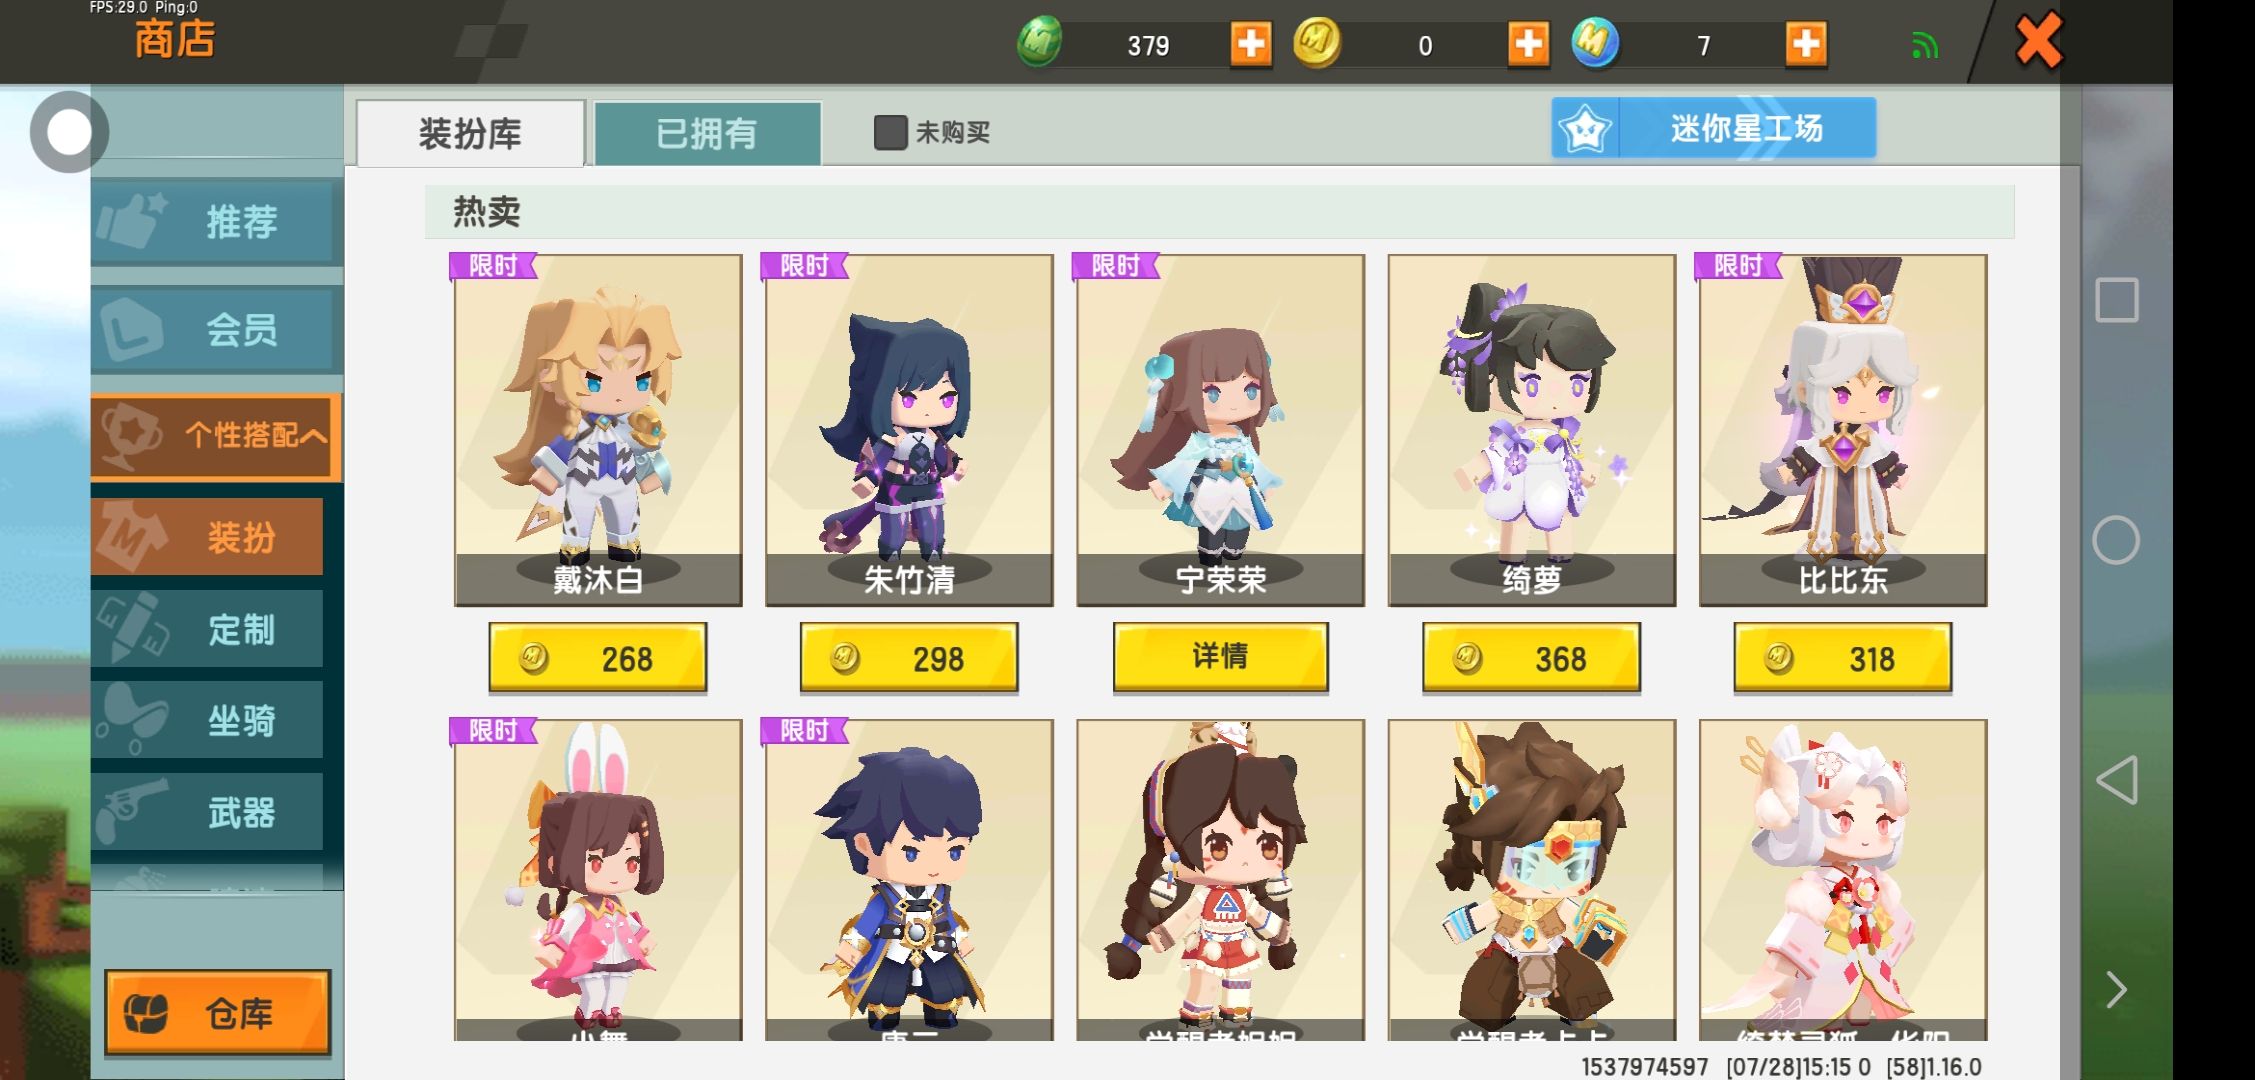
Task: Purchase 绮萝 skin for 368 coins
Action: point(1531,658)
